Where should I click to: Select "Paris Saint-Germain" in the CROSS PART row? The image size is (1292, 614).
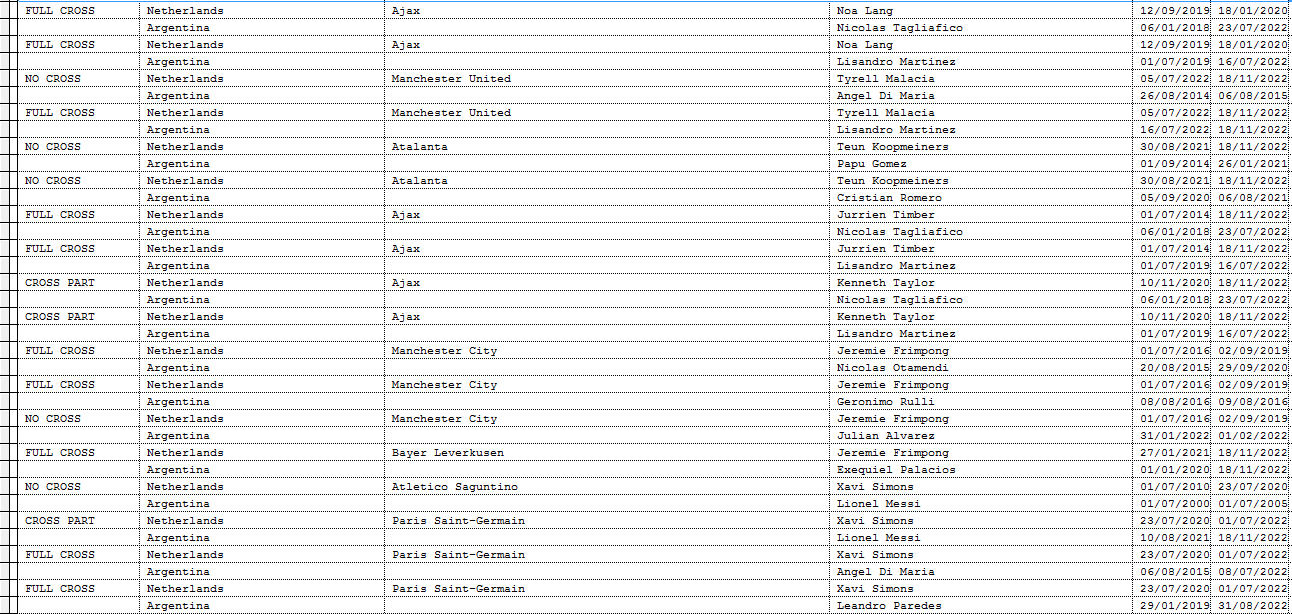pos(458,521)
